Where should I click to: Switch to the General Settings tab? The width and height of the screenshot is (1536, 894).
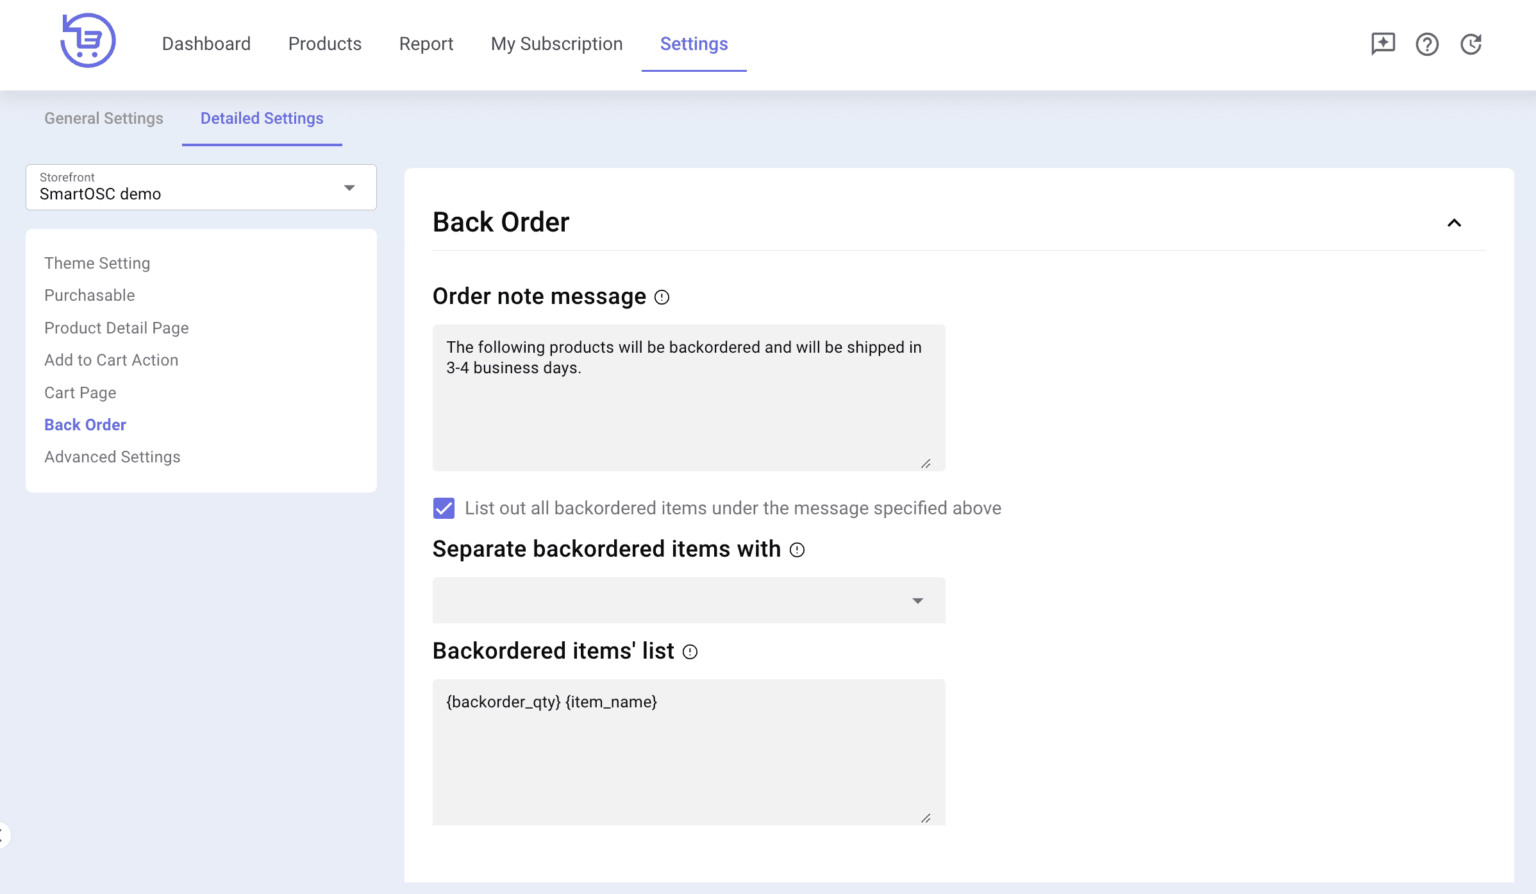[x=104, y=118]
